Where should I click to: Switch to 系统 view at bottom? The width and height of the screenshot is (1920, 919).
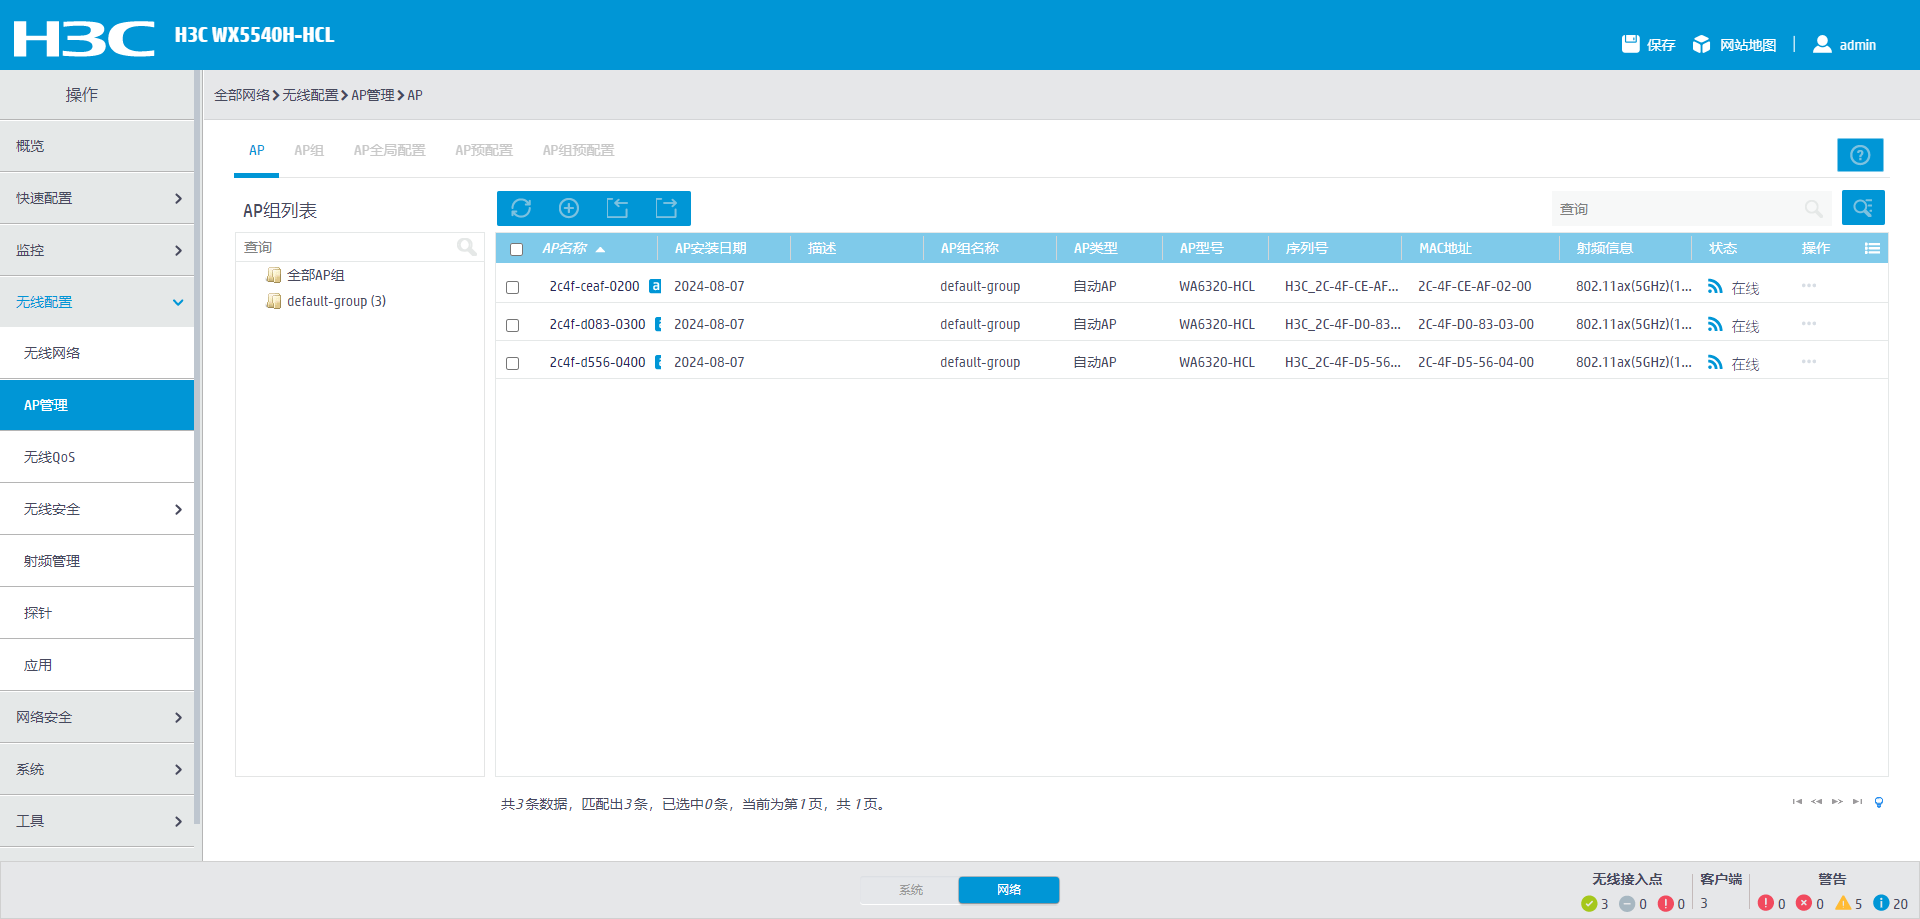910,890
